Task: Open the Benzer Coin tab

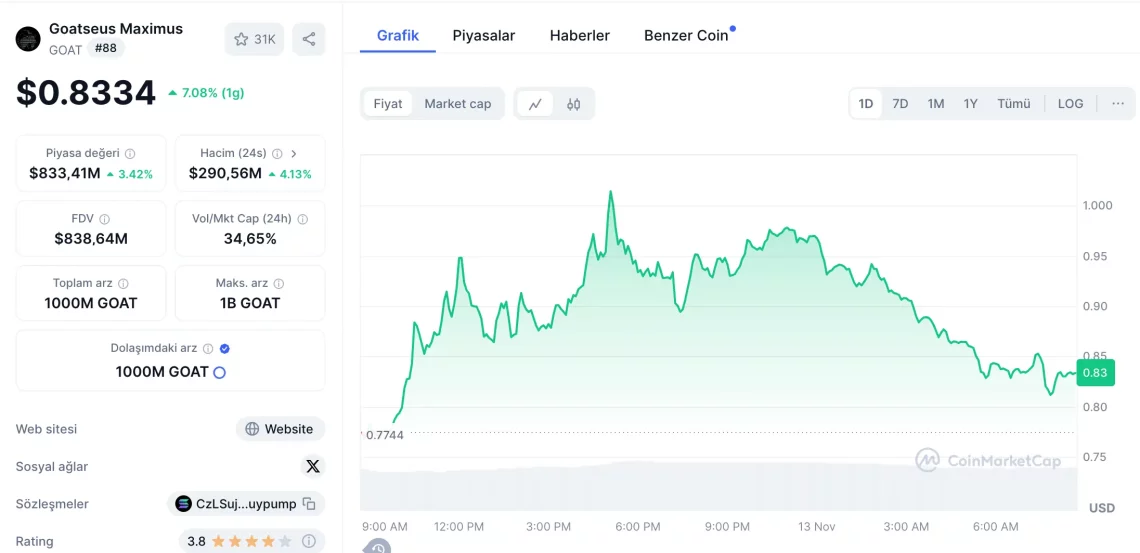Action: pos(686,36)
